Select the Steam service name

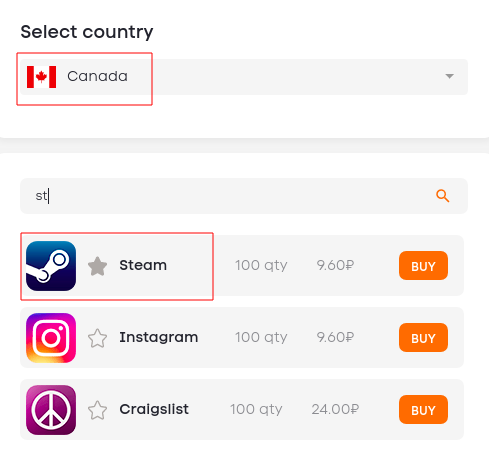pyautogui.click(x=143, y=265)
